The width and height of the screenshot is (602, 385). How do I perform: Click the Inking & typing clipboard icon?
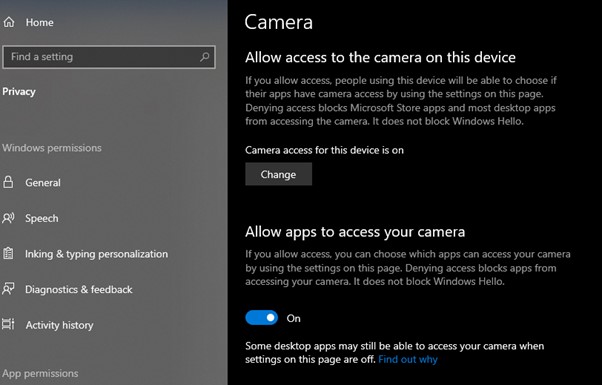click(x=8, y=254)
